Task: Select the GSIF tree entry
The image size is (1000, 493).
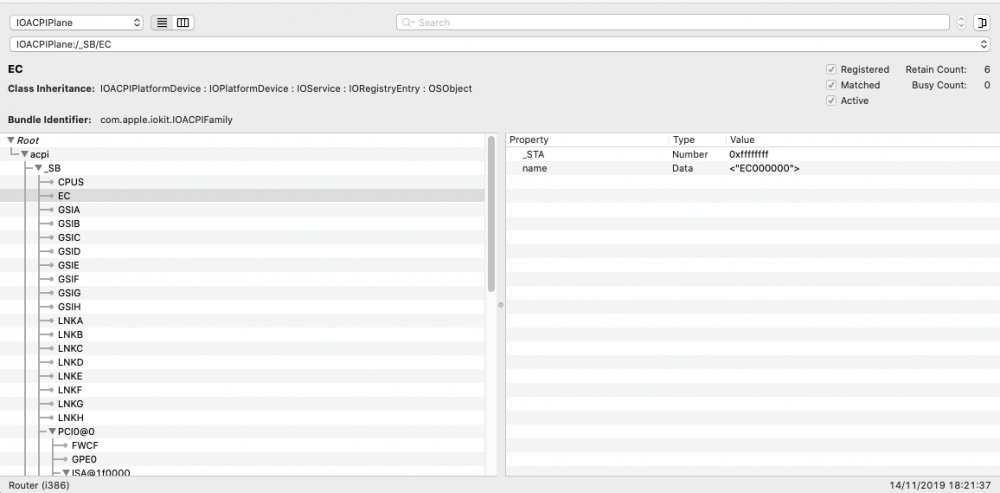Action: tap(68, 279)
